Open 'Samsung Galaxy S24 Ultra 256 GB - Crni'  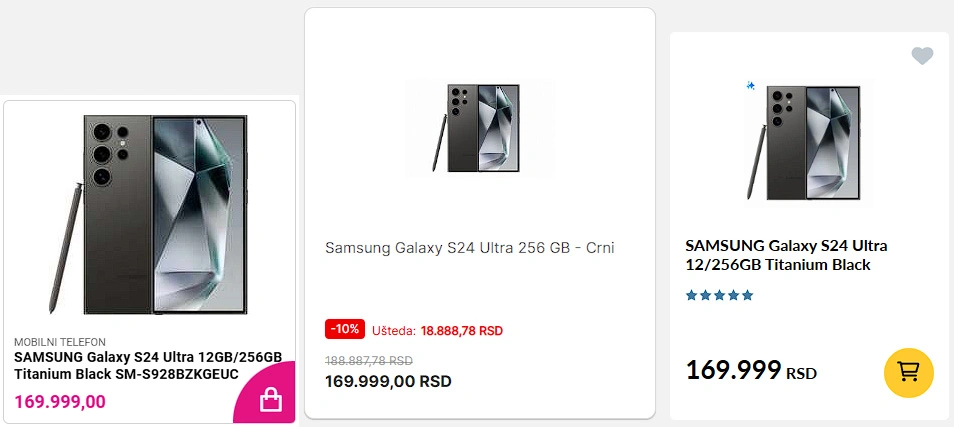470,248
